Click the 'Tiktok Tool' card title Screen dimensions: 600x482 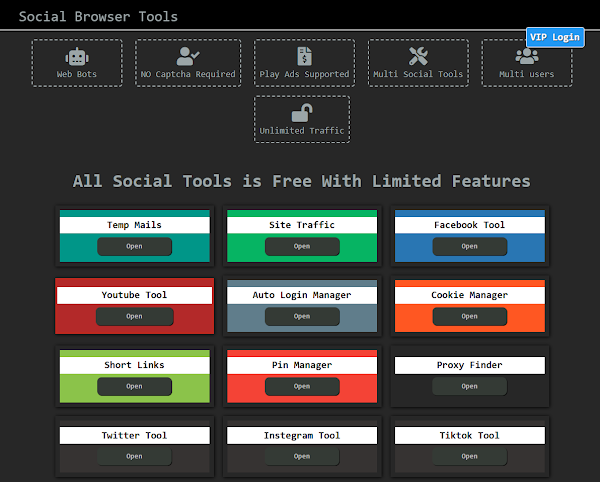click(470, 435)
